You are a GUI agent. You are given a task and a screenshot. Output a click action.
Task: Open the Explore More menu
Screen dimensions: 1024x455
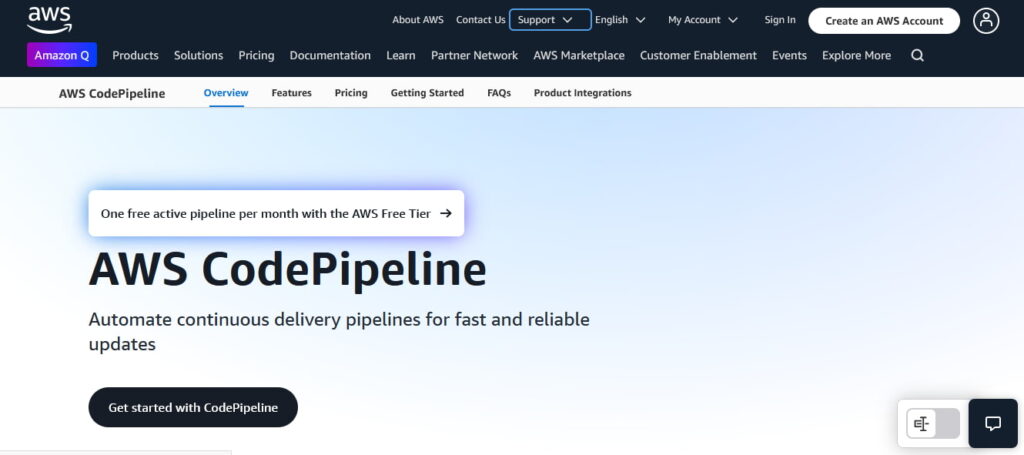coord(856,55)
